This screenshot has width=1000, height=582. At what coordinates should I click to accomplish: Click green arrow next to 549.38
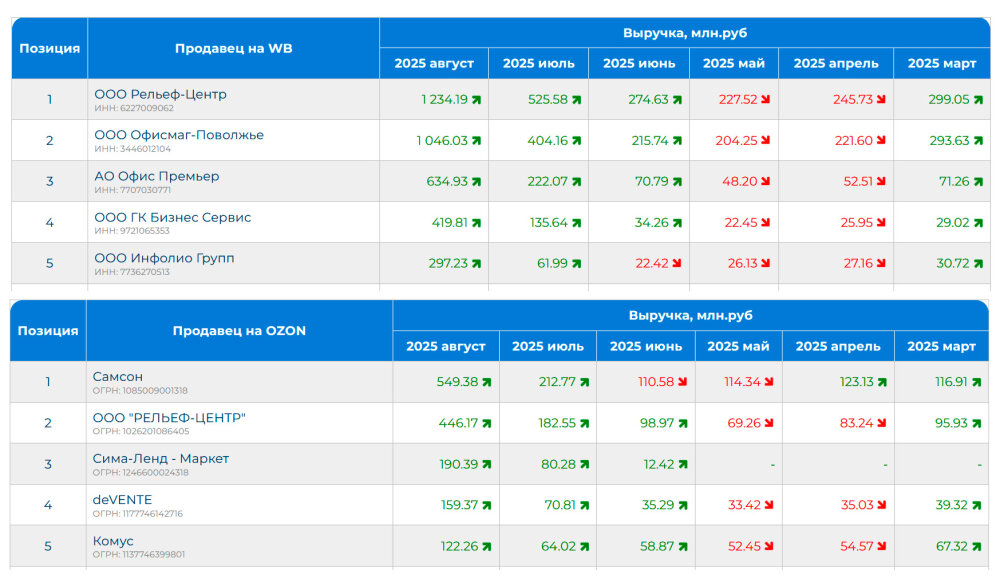(x=487, y=382)
